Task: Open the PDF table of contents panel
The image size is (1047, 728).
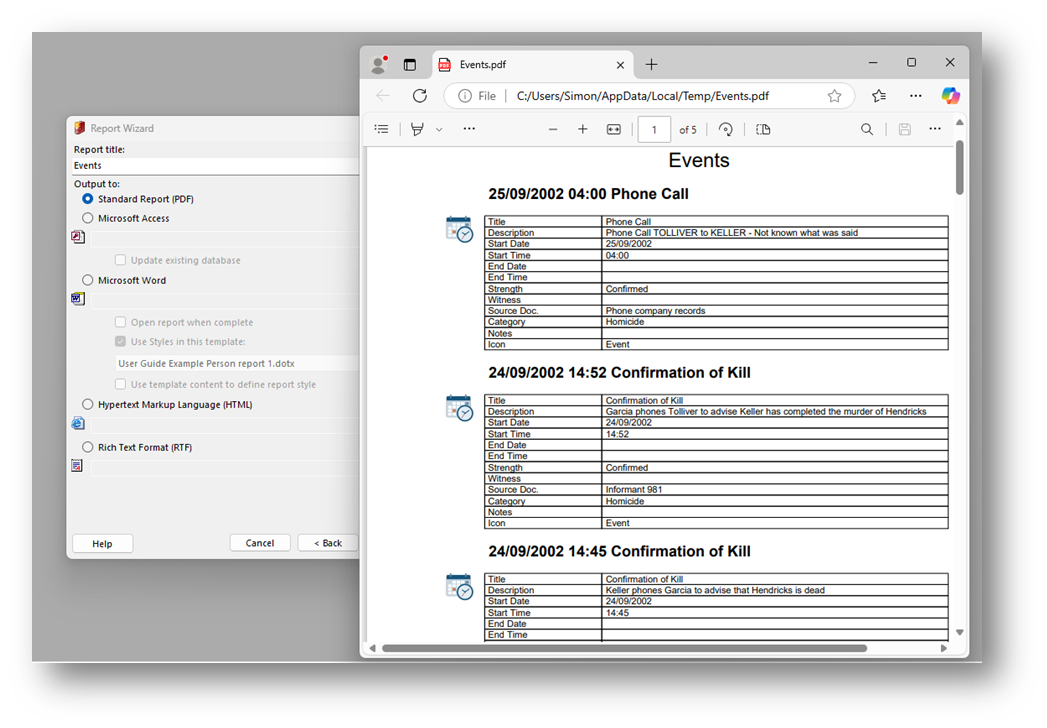Action: pyautogui.click(x=381, y=129)
